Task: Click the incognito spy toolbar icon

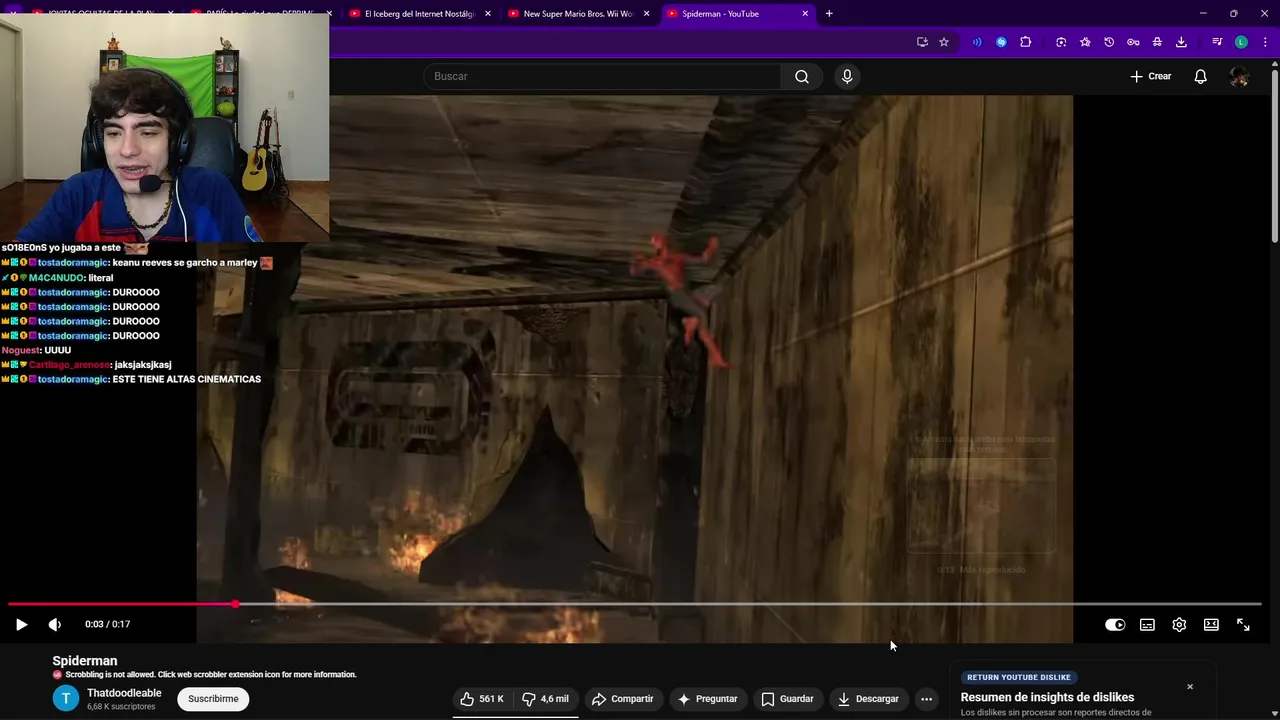Action: tap(1157, 42)
